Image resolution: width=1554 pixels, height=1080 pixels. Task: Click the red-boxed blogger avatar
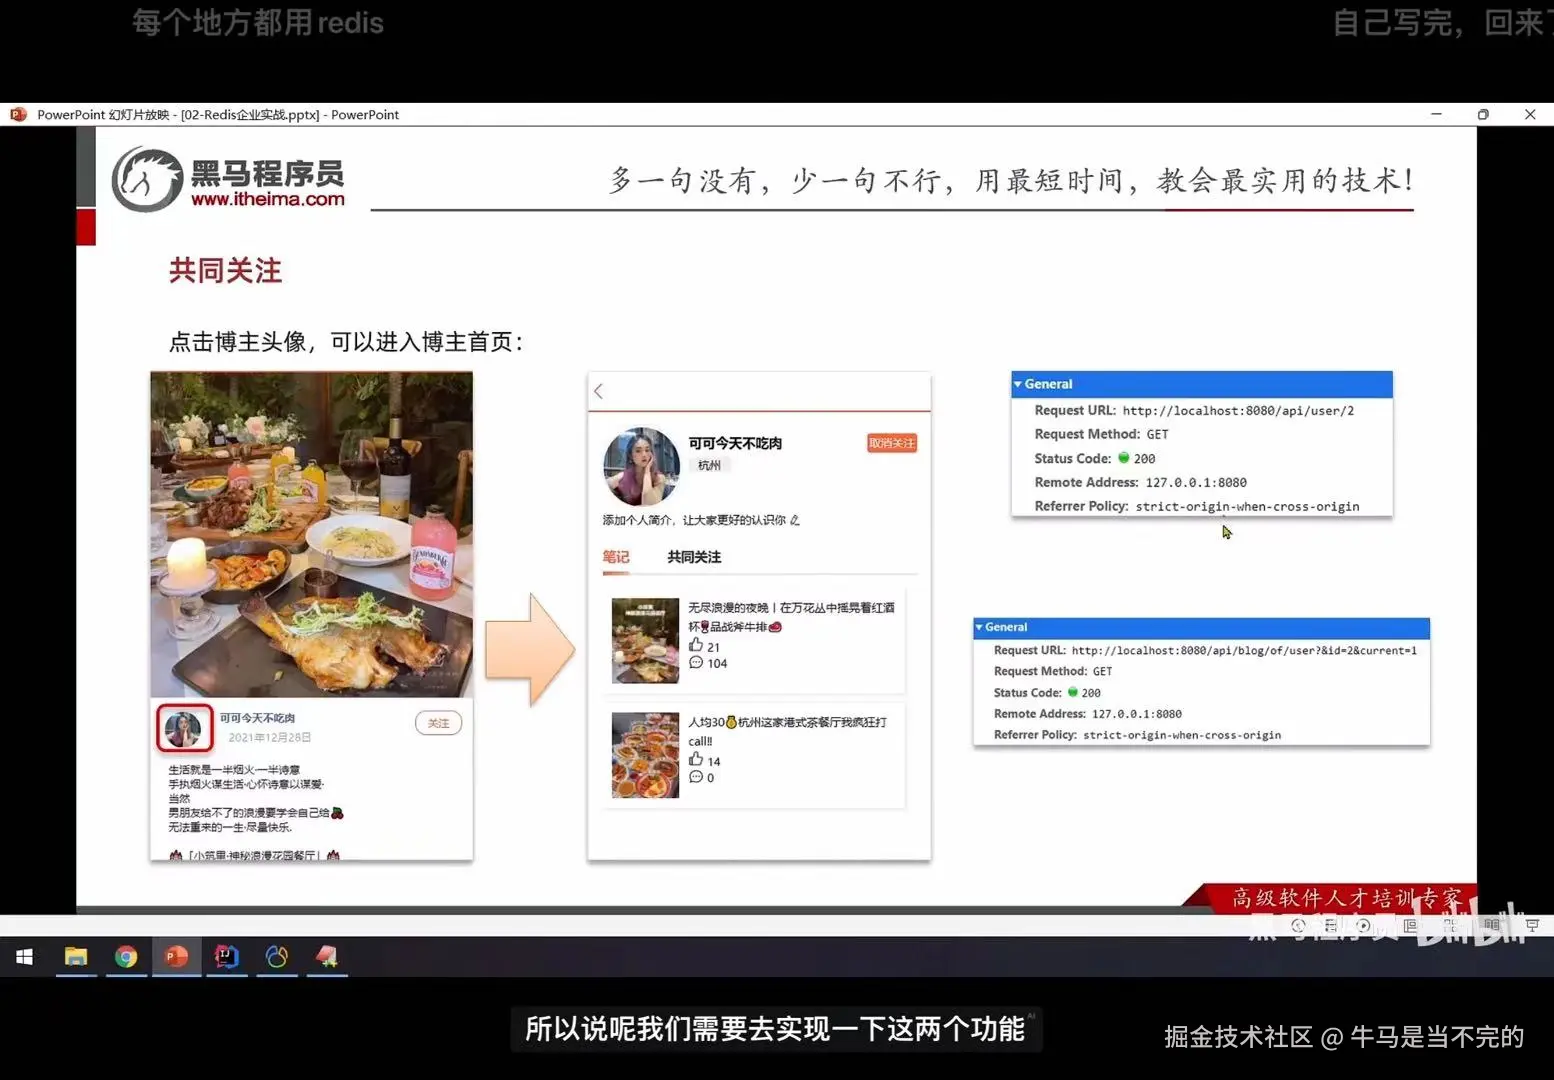tap(184, 728)
